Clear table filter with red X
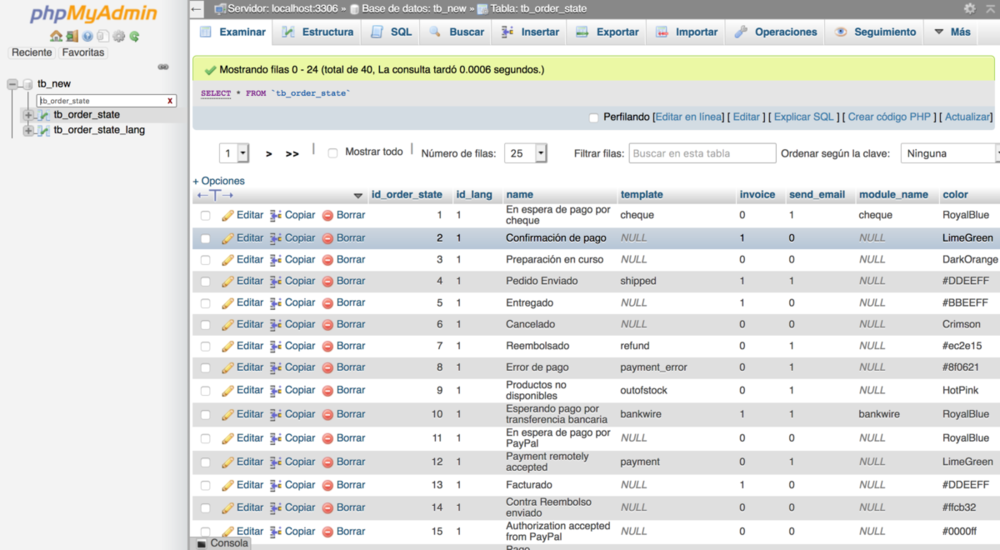 pyautogui.click(x=170, y=101)
